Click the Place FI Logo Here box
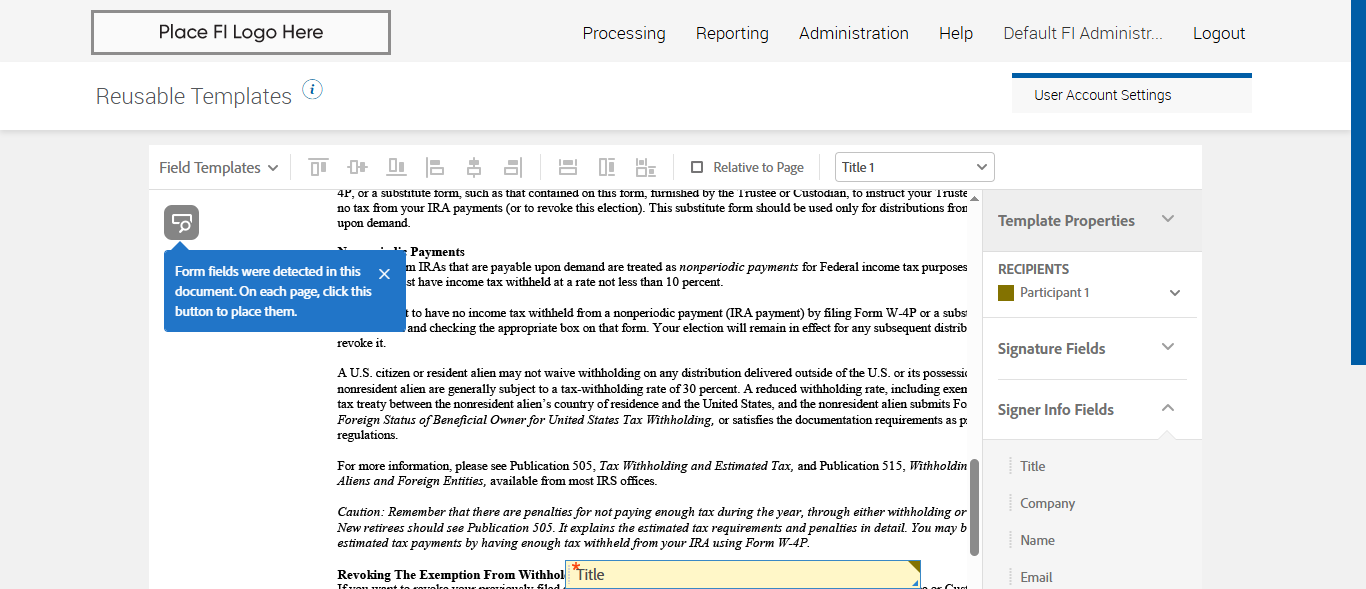Screen dimensions: 1366x589 click(241, 32)
